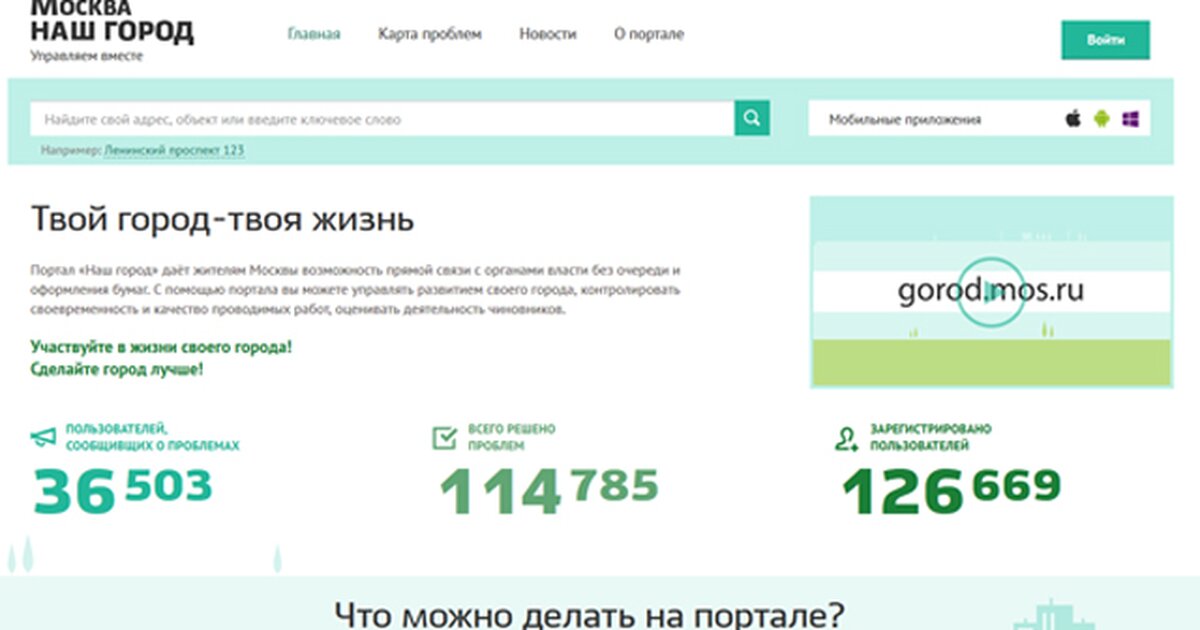Image resolution: width=1200 pixels, height=630 pixels.
Task: Click the megaphone icon for problem reporters
Action: click(43, 437)
